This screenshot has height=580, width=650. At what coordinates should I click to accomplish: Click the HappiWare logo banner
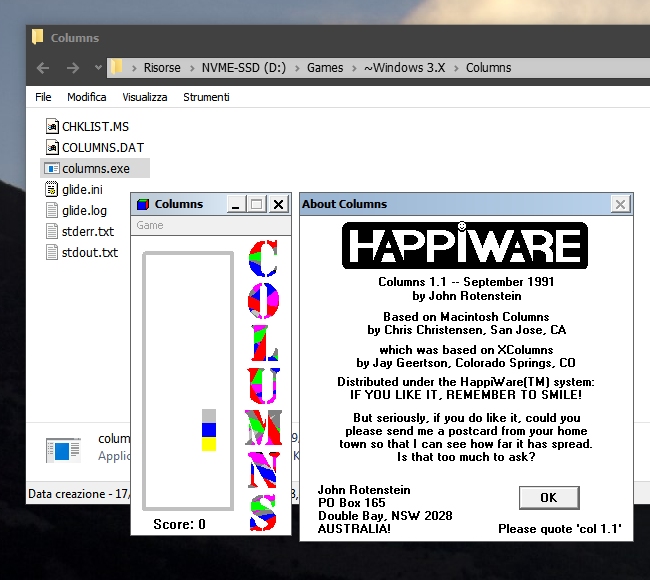click(465, 245)
